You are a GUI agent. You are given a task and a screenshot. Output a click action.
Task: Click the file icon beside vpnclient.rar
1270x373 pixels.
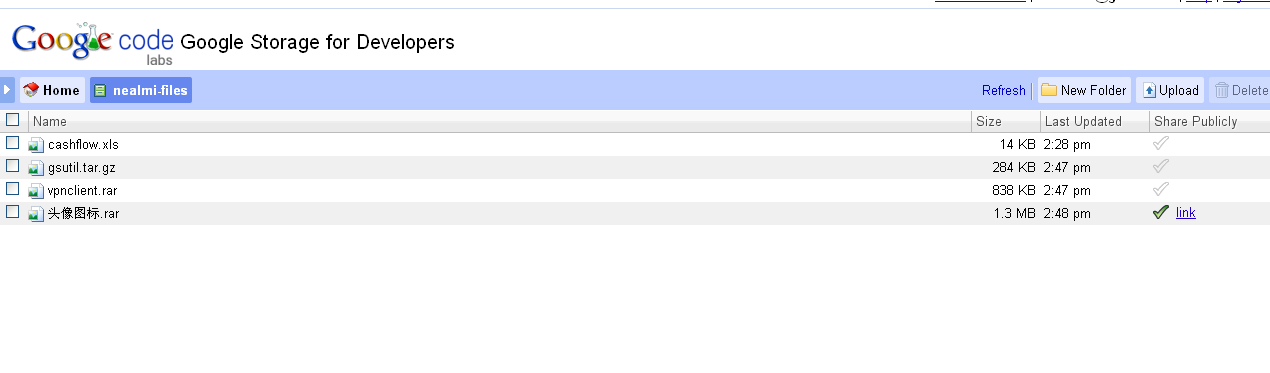click(x=36, y=191)
